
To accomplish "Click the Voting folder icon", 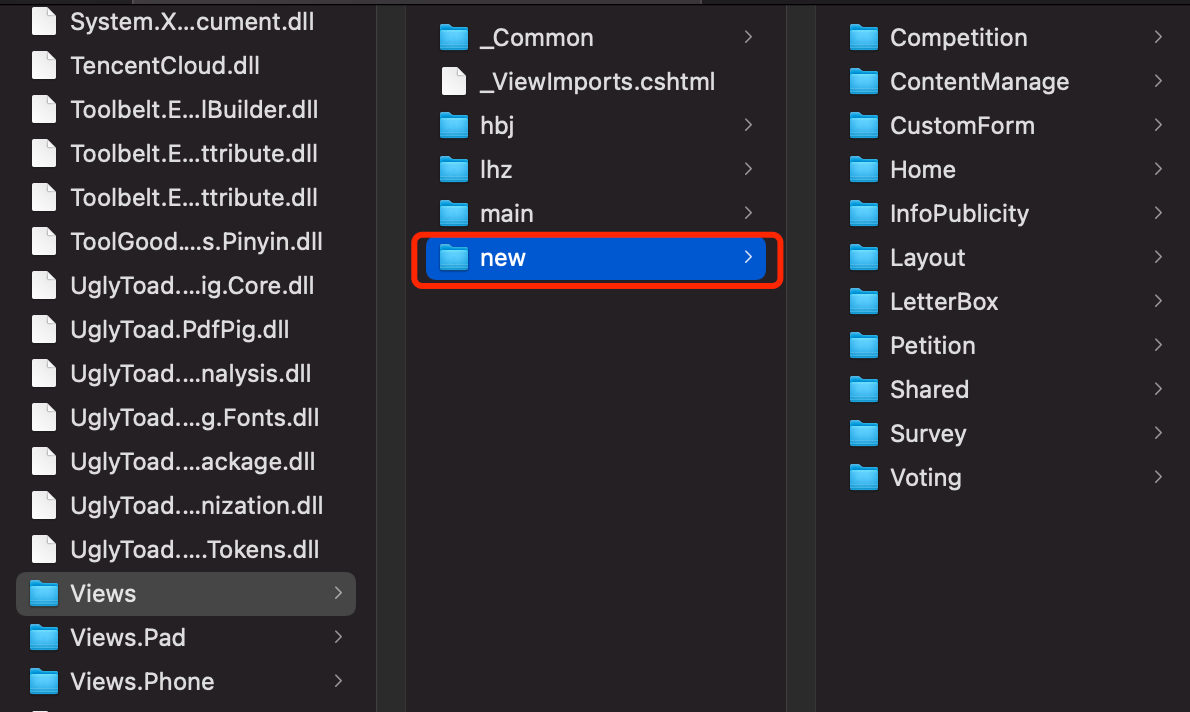I will point(863,478).
